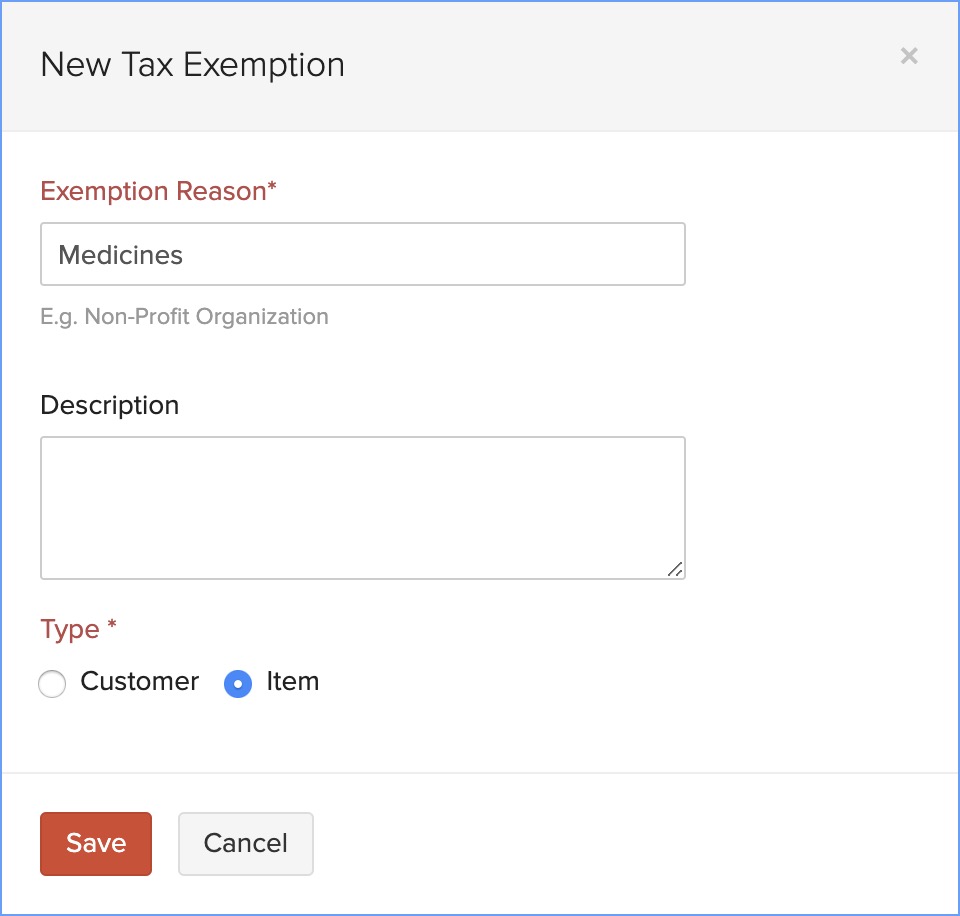This screenshot has width=960, height=916.
Task: Dismiss dialog using the X icon
Action: pyautogui.click(x=909, y=56)
